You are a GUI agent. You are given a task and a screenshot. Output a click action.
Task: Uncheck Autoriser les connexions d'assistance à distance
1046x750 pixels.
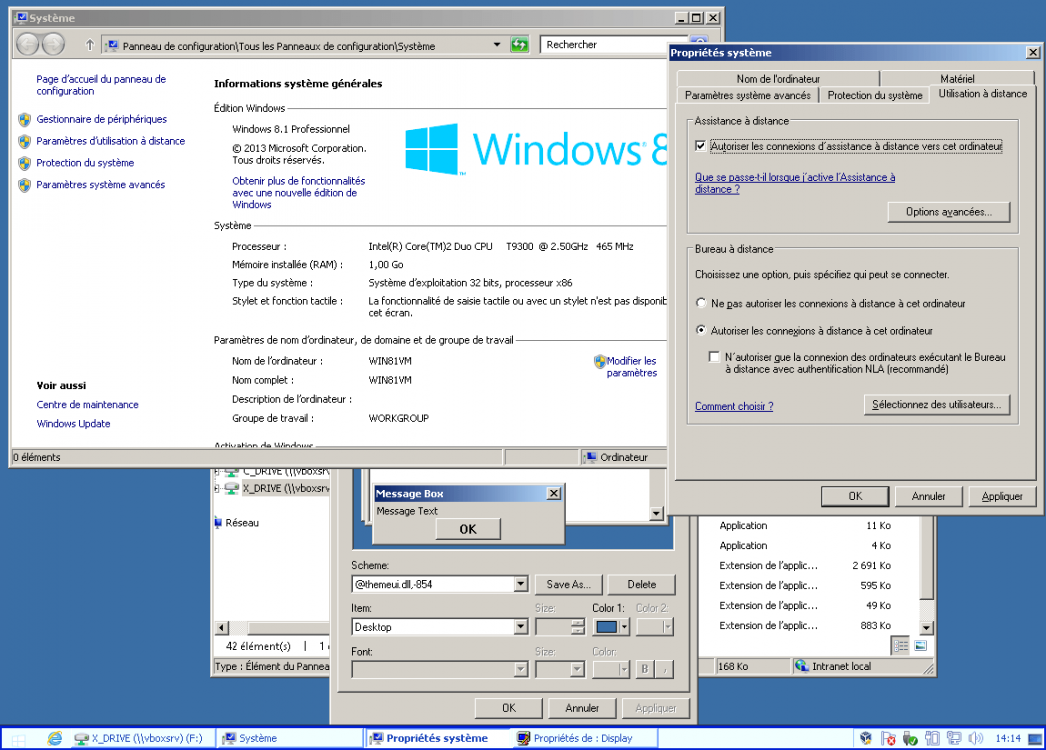coord(700,146)
